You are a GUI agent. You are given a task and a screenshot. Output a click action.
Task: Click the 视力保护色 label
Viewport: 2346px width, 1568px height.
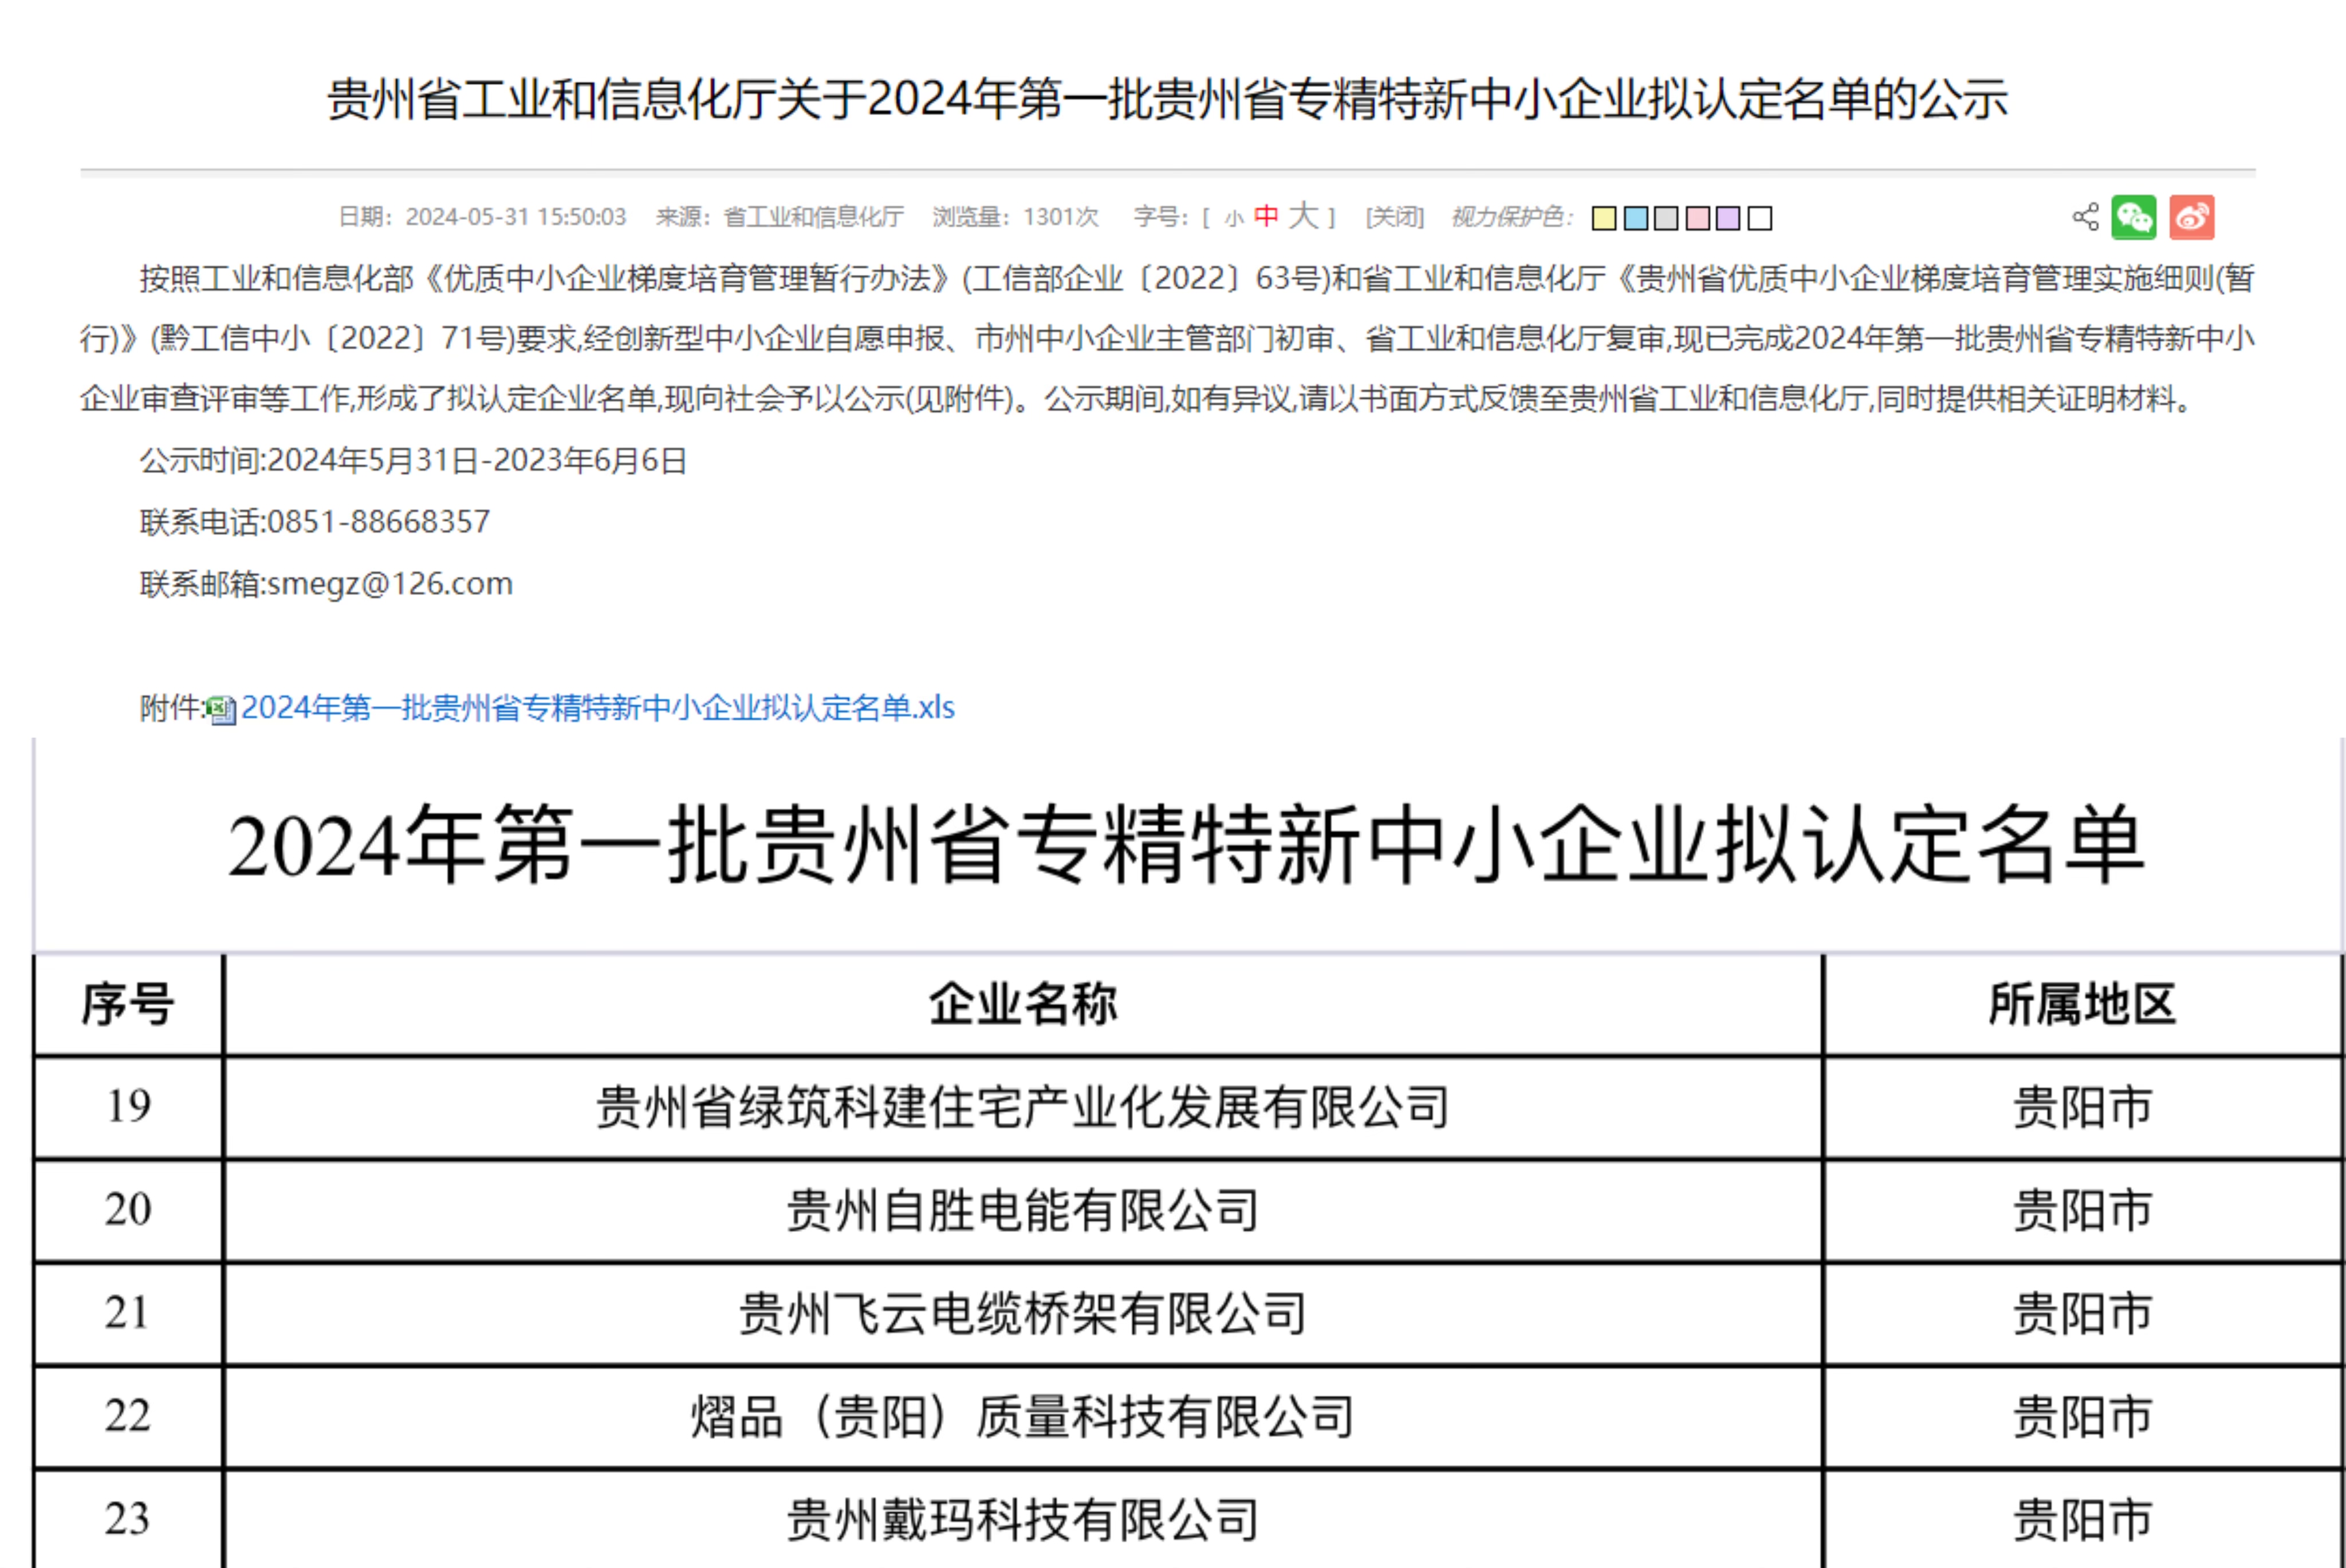click(1512, 217)
